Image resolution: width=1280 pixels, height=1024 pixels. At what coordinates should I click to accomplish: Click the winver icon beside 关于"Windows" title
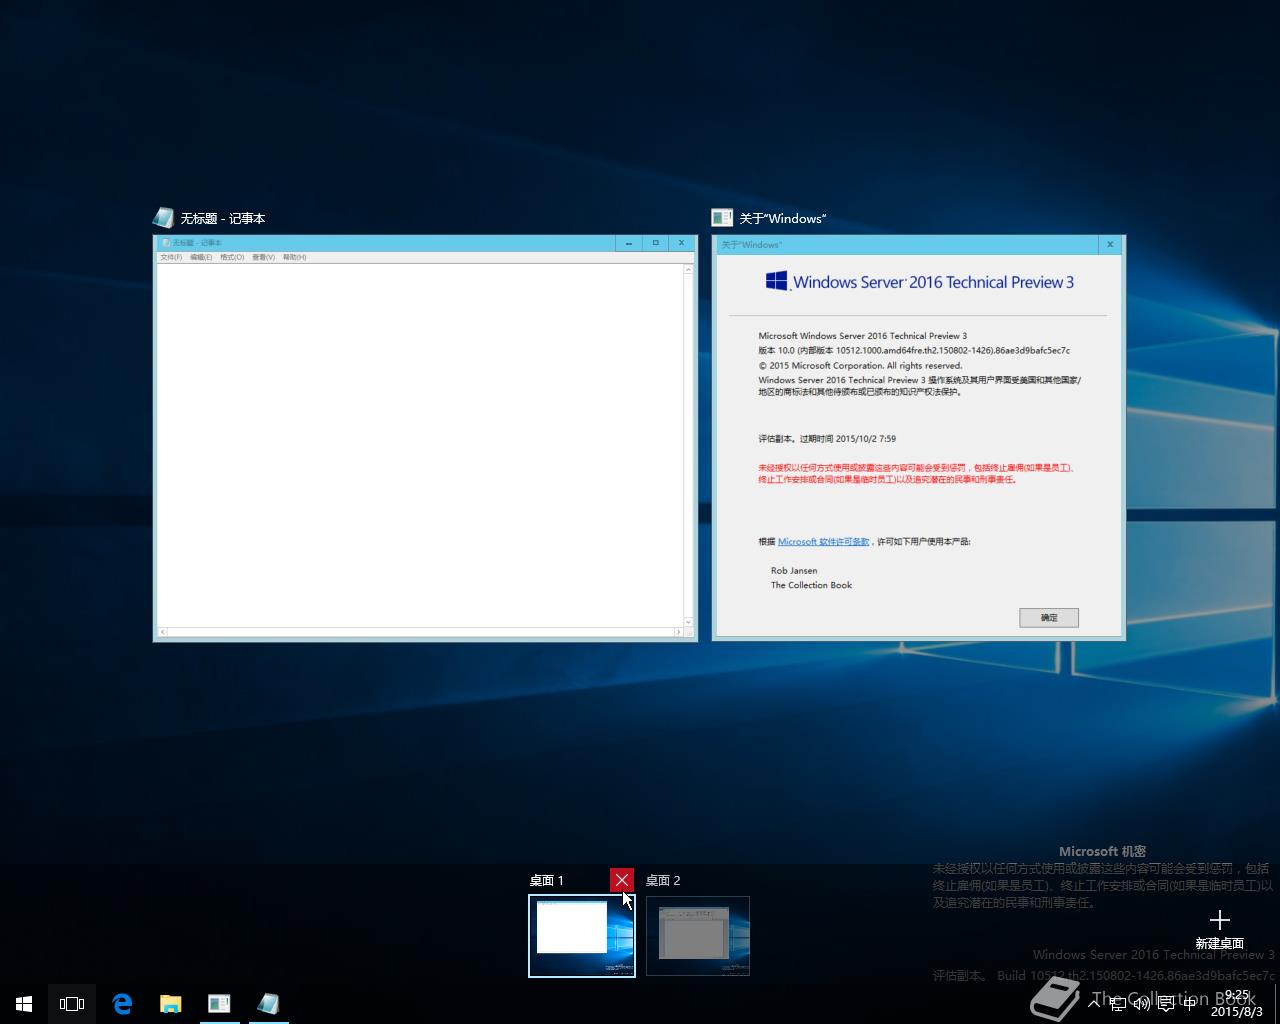(x=721, y=217)
